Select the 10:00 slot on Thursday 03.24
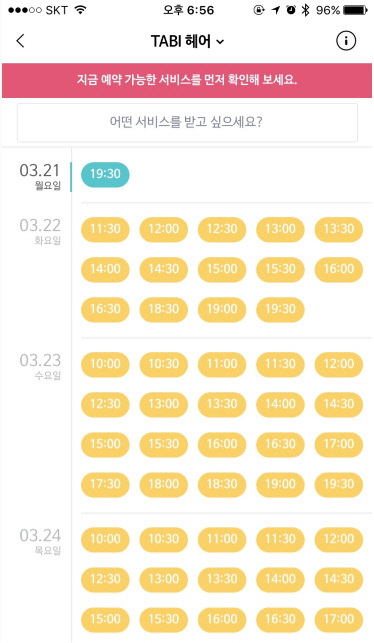The image size is (374, 643). pos(105,539)
